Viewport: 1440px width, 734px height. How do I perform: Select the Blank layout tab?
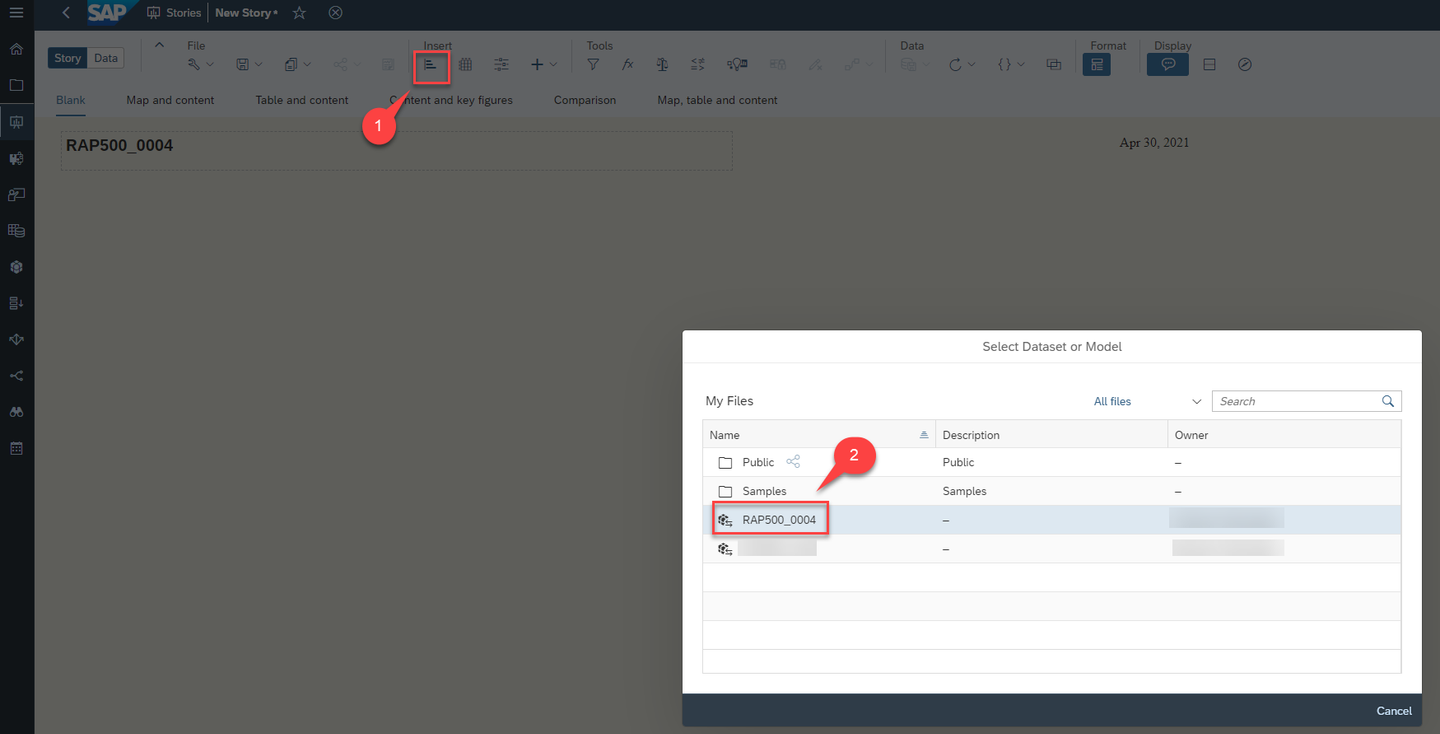71,100
